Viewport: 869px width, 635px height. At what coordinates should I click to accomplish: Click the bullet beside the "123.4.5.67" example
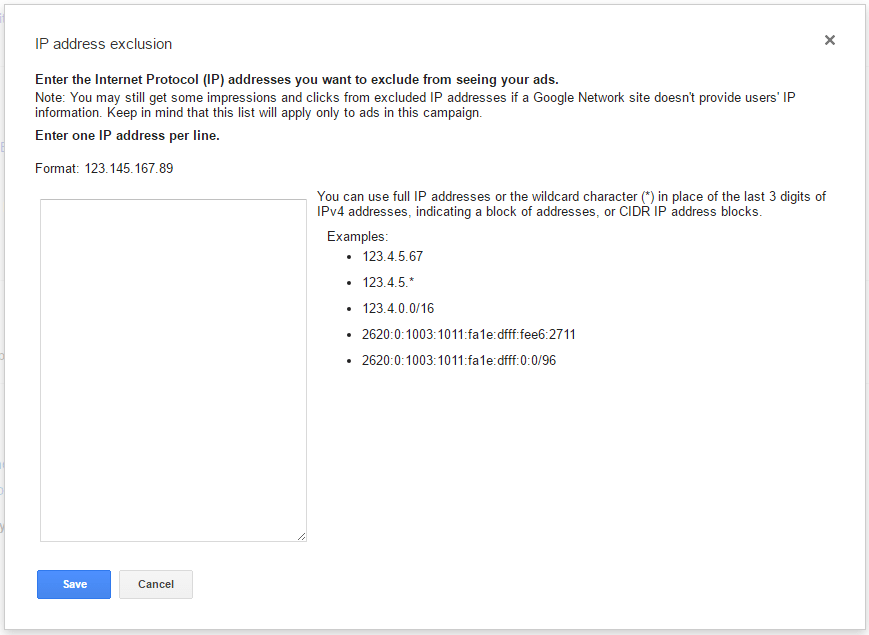point(349,256)
